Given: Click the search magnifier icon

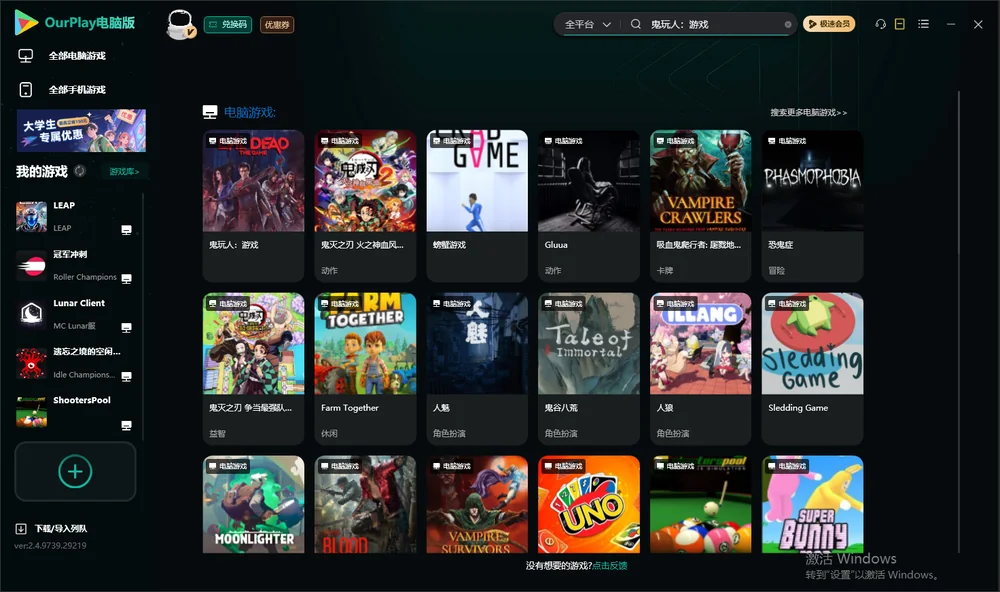Looking at the screenshot, I should pos(636,24).
